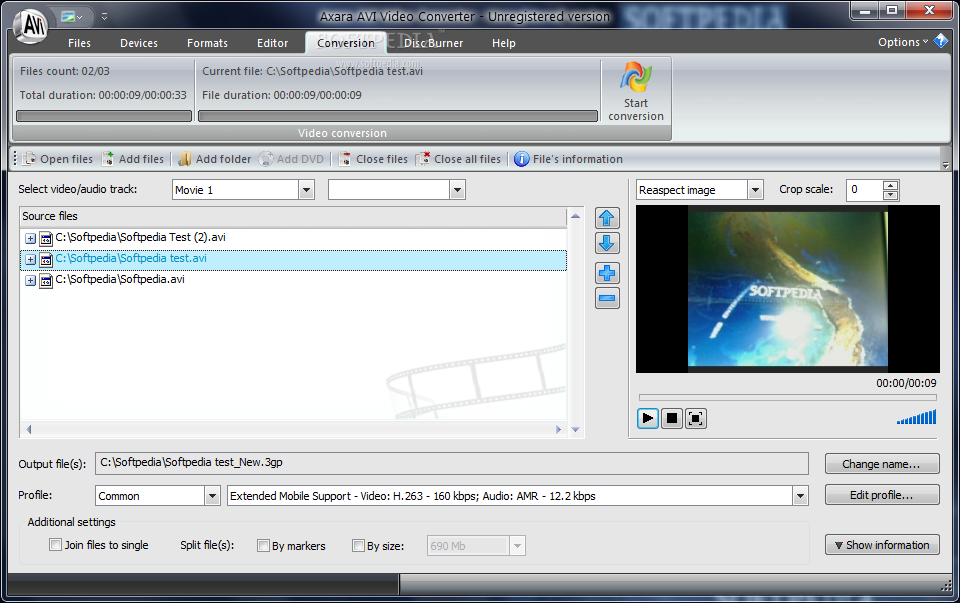The image size is (960, 603).
Task: Open the Help tab
Action: [x=503, y=43]
